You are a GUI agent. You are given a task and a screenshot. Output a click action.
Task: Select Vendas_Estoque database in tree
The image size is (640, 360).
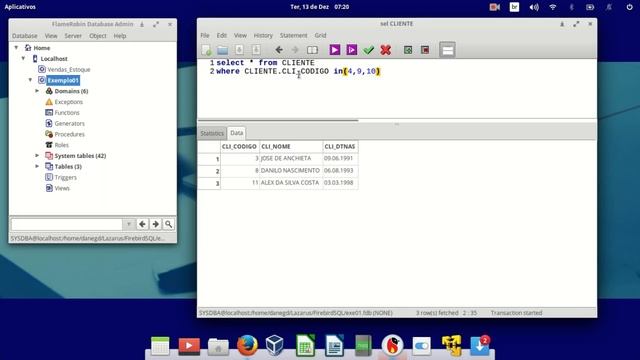tap(69, 69)
